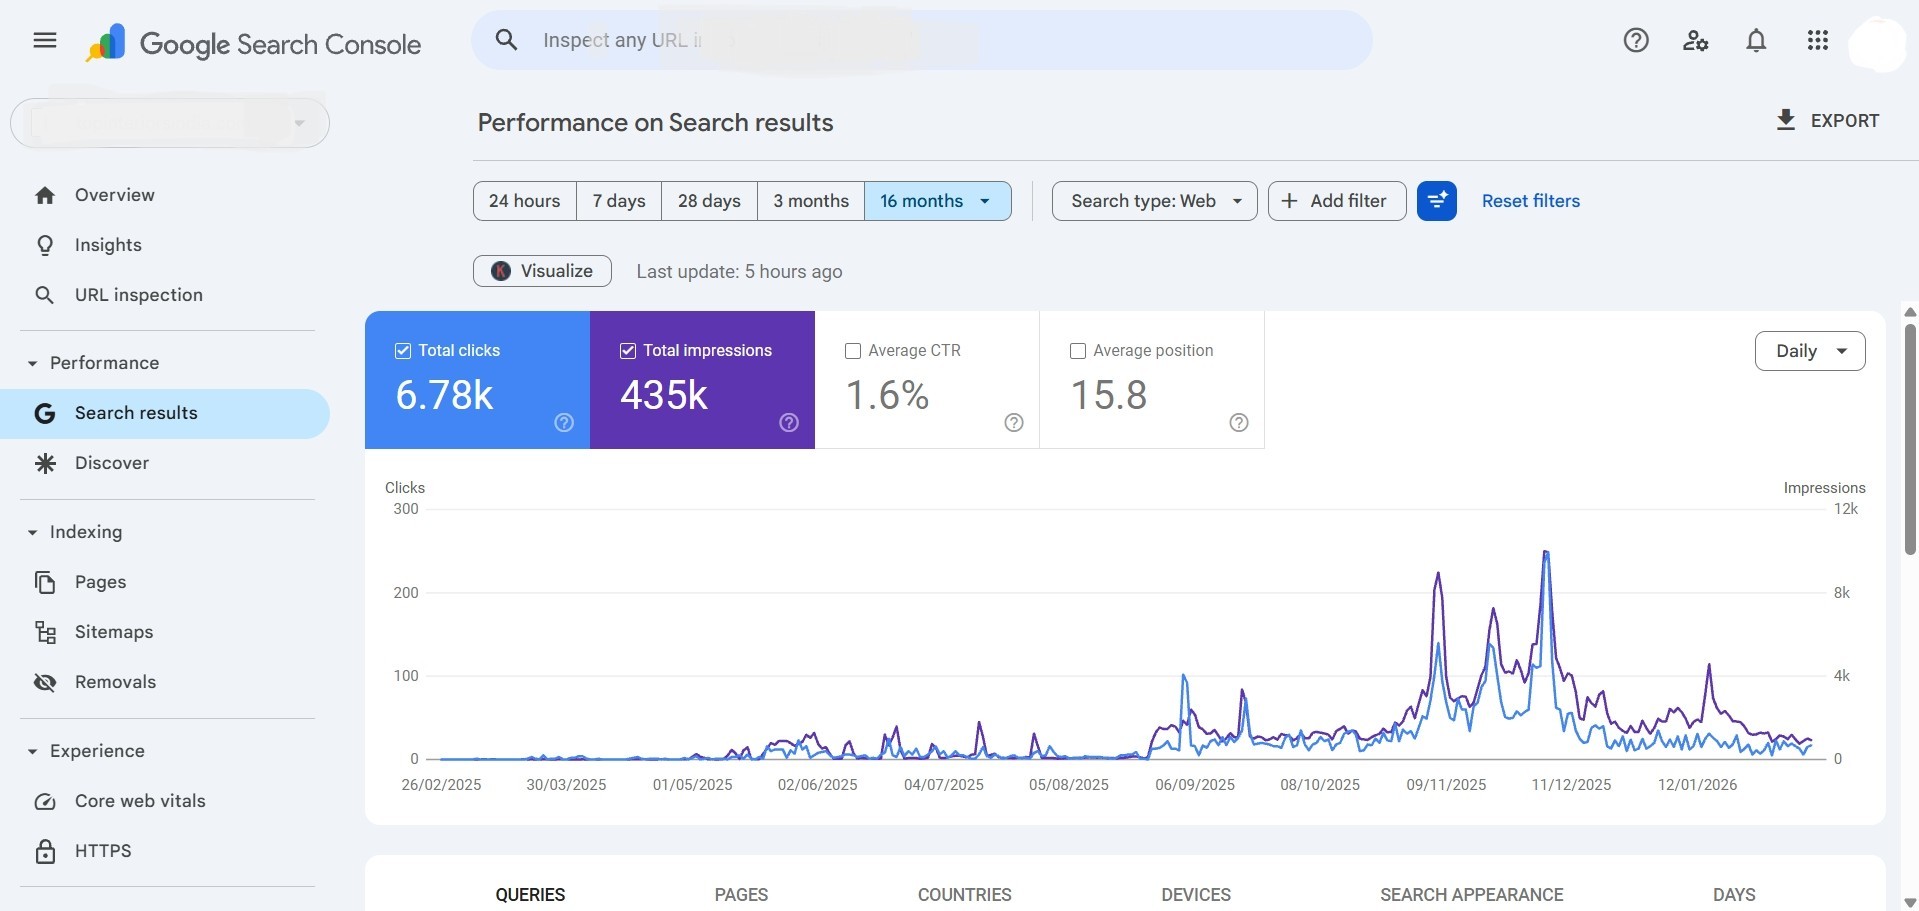Open the navigation hamburger menu
1919x911 pixels.
point(45,40)
